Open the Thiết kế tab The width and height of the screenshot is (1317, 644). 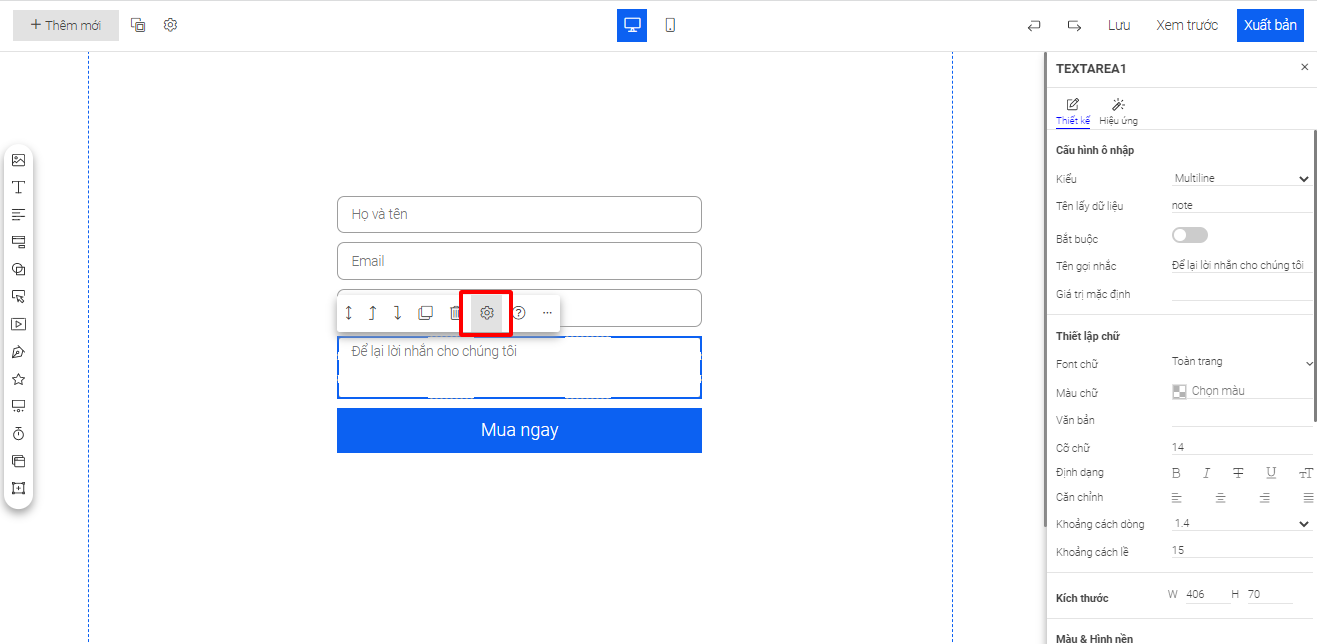coord(1072,111)
